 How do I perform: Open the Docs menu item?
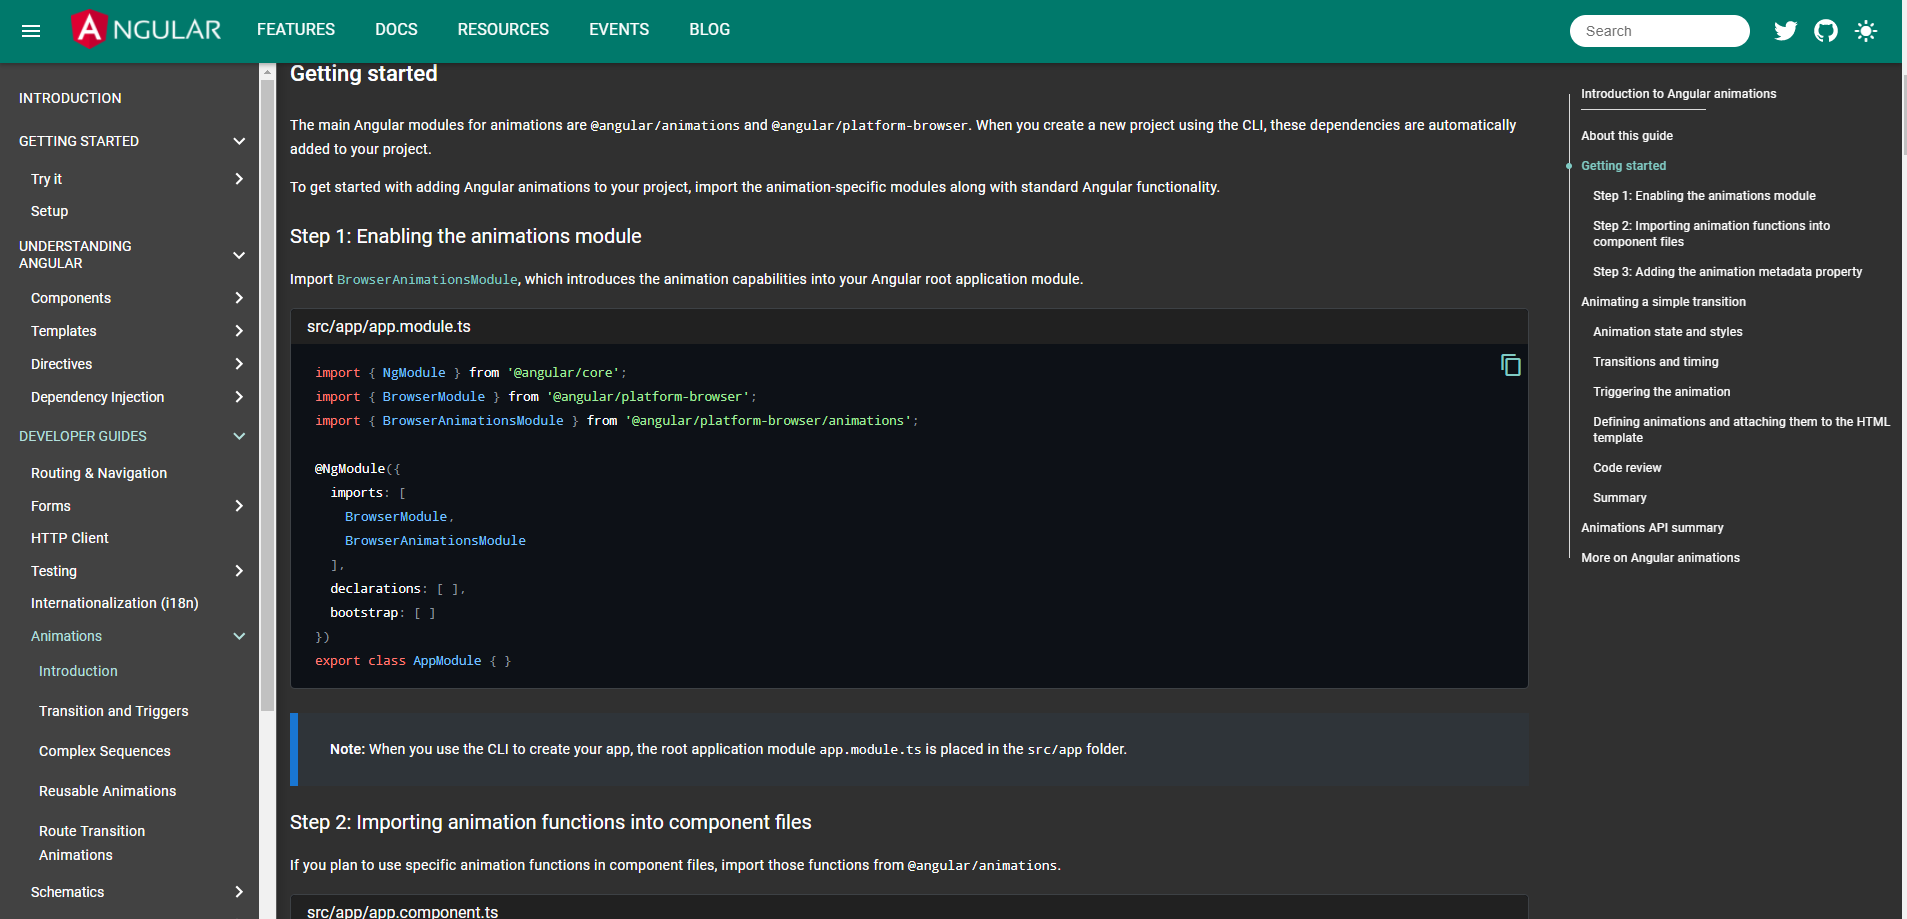396,30
